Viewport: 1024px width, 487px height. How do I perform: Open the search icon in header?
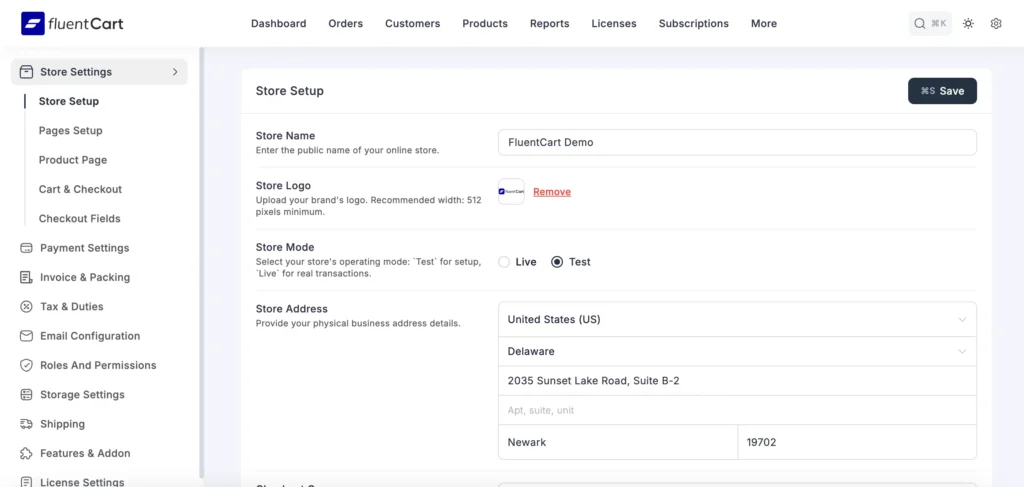920,24
